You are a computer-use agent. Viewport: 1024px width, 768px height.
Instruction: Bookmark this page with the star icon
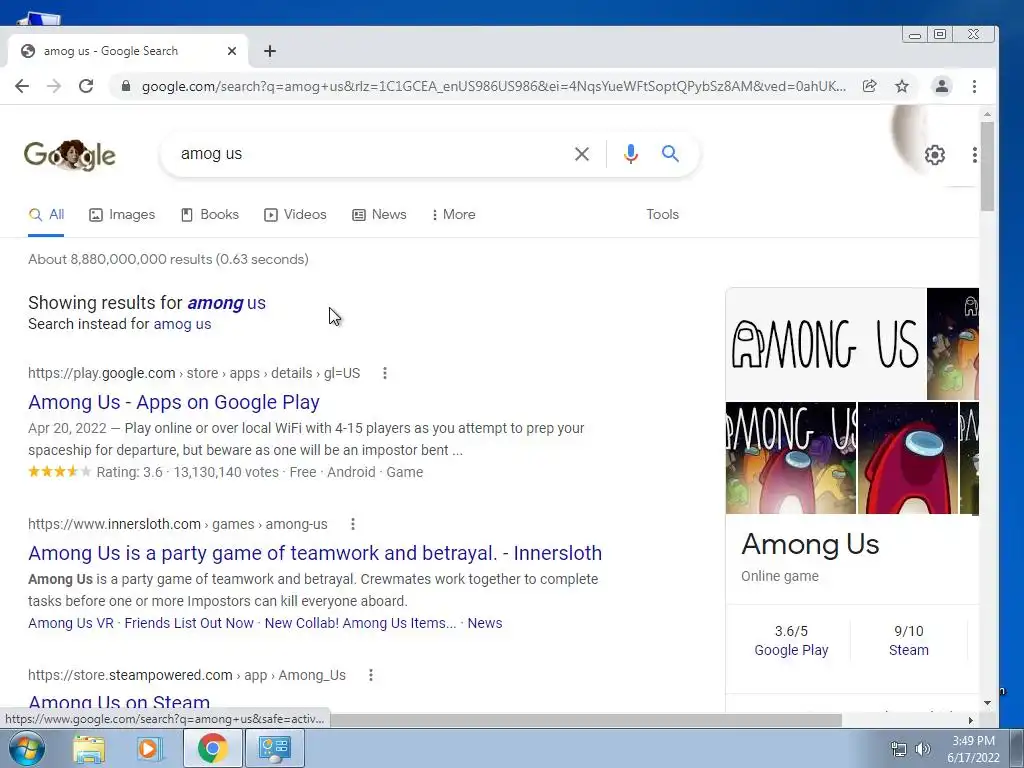[902, 86]
